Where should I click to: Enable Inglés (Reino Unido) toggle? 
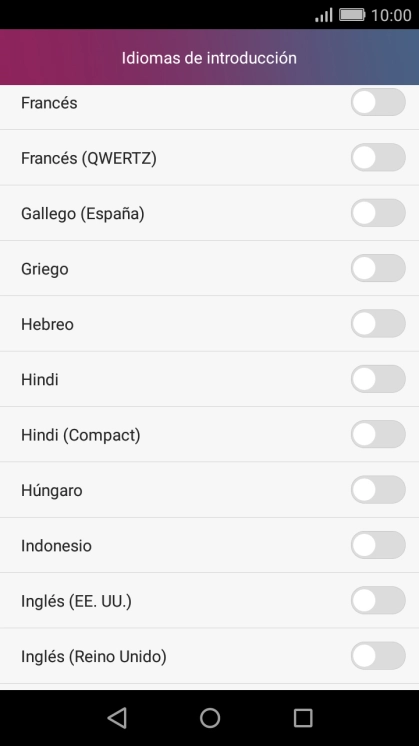378,656
